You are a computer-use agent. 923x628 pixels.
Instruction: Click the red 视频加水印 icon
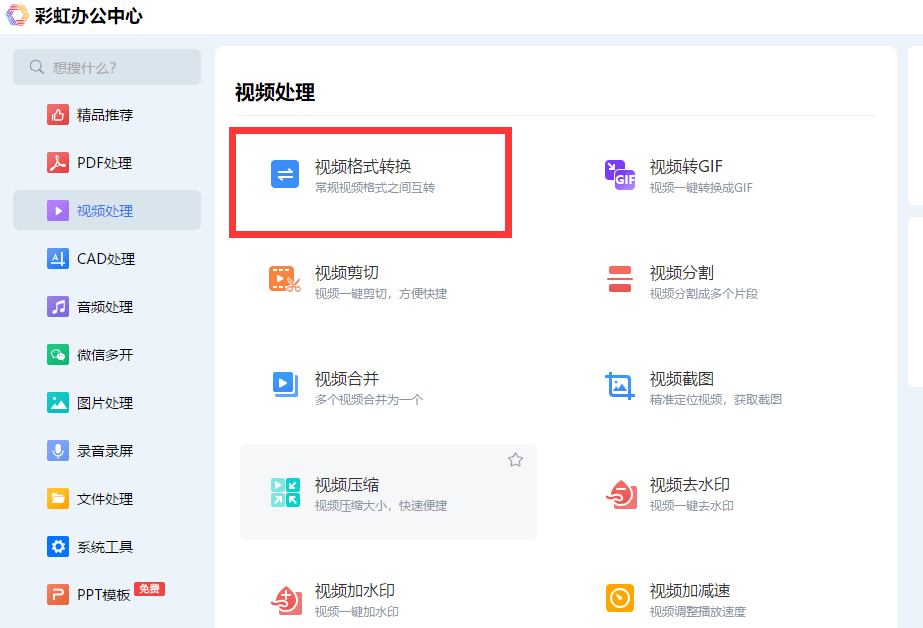[x=287, y=600]
